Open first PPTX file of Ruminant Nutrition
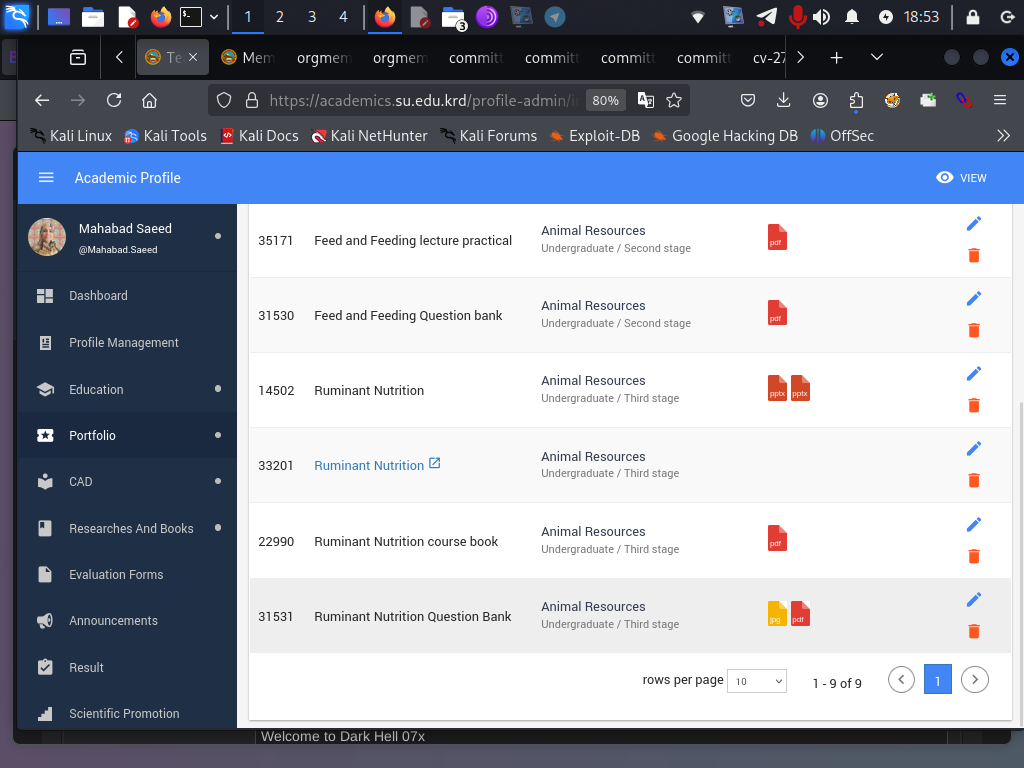This screenshot has width=1024, height=768. (777, 388)
